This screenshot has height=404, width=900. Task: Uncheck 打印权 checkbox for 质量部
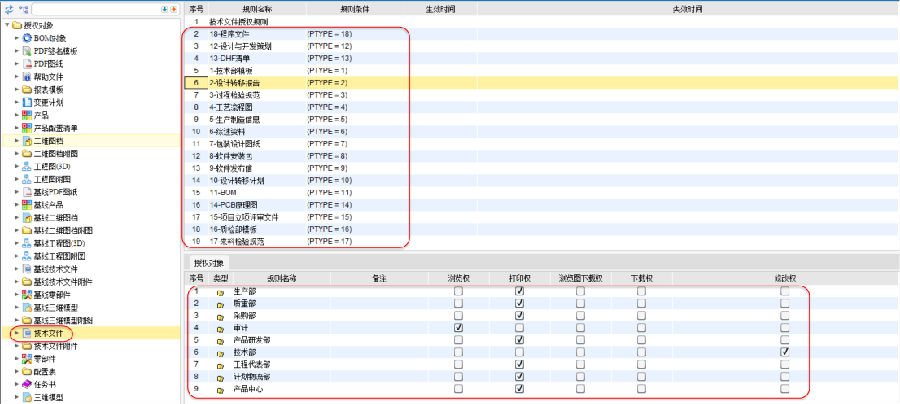pyautogui.click(x=519, y=303)
